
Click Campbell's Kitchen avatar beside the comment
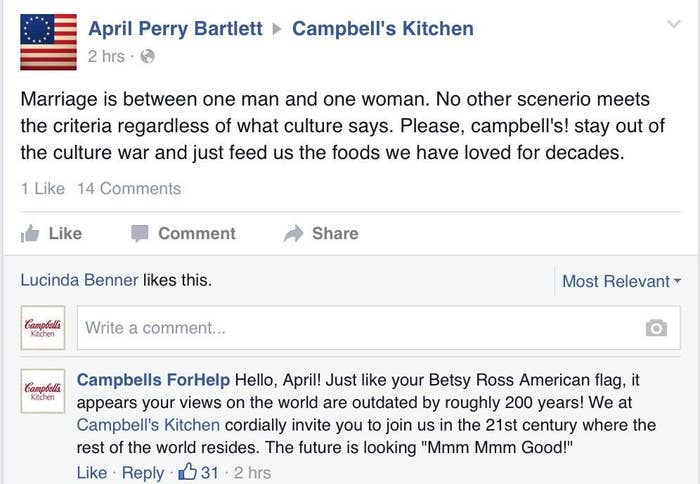pos(43,391)
